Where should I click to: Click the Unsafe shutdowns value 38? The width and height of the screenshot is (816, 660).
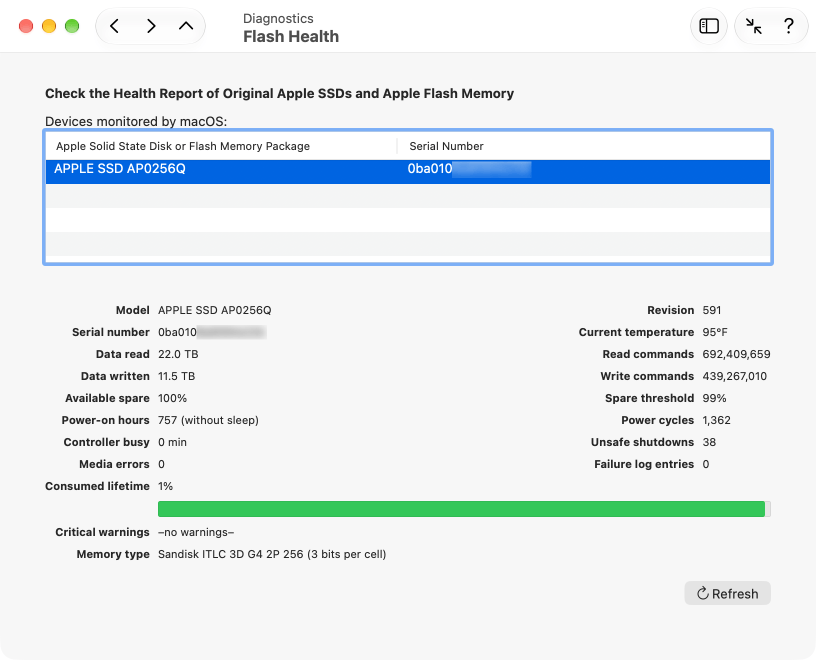pyautogui.click(x=709, y=442)
